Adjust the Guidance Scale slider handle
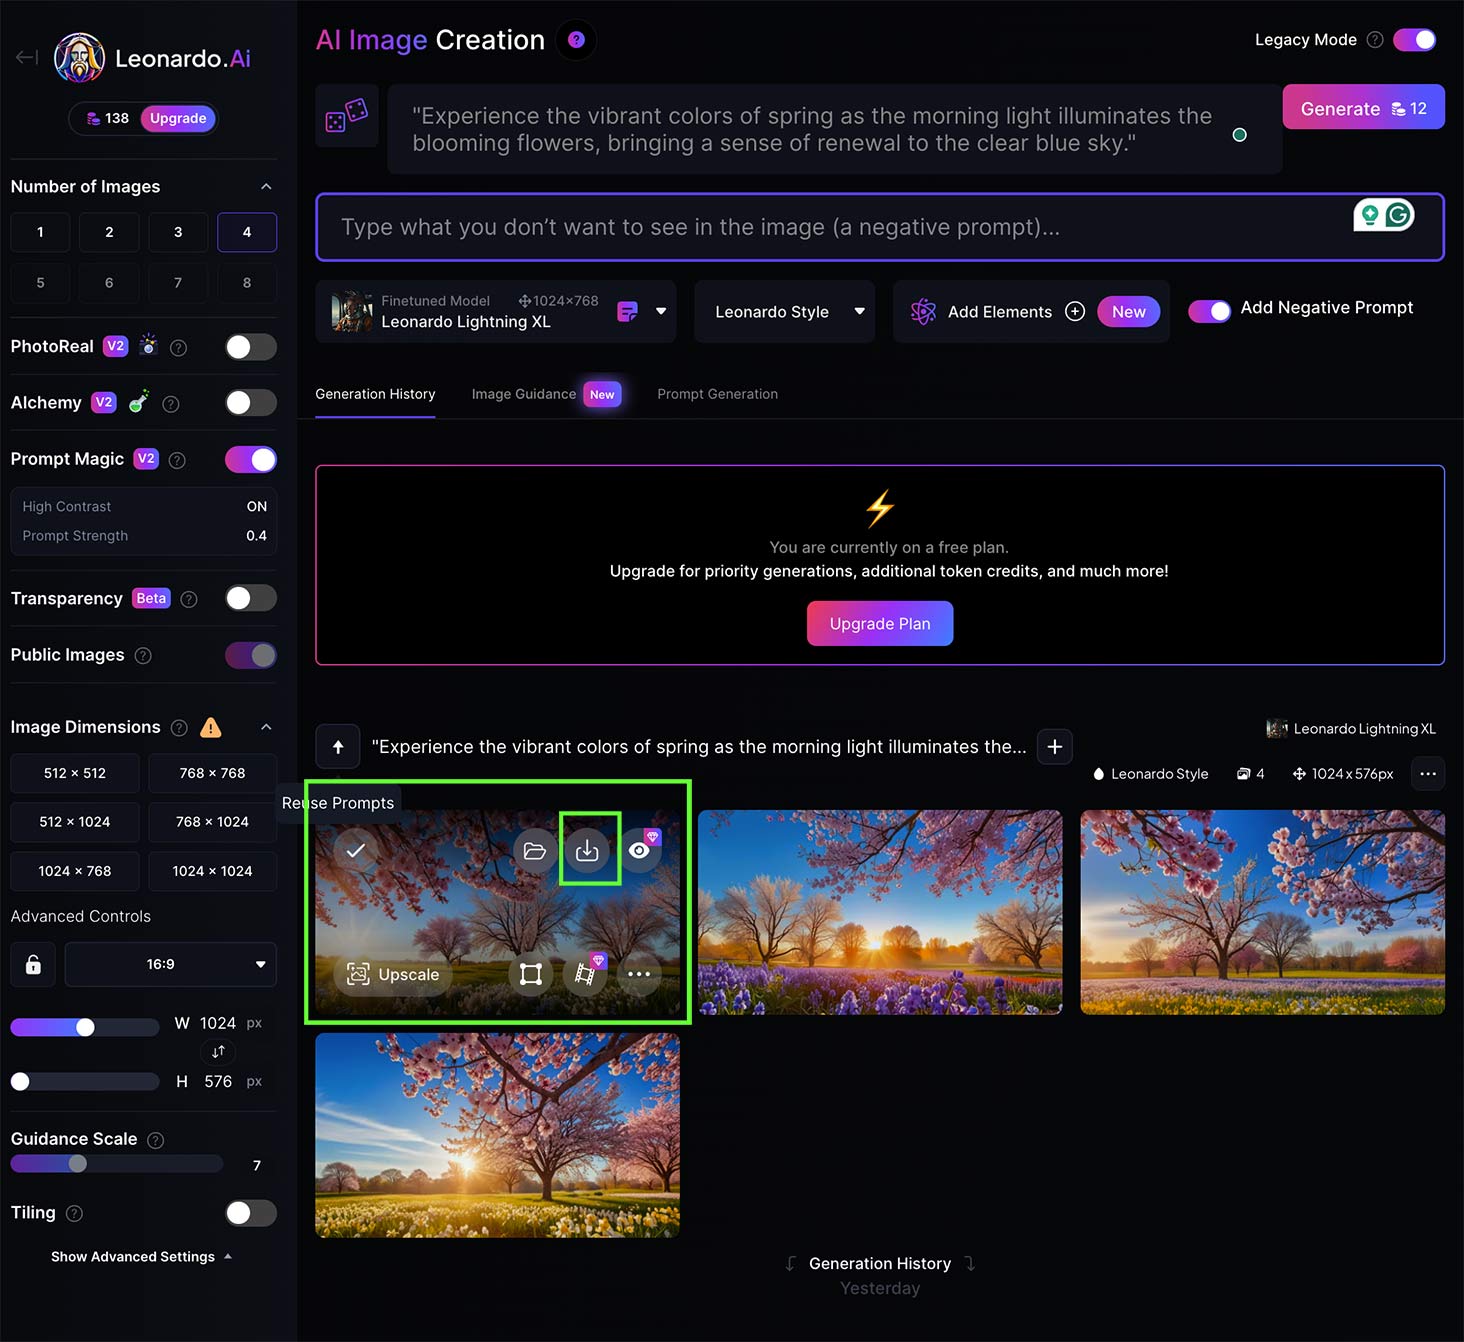 (x=78, y=1163)
